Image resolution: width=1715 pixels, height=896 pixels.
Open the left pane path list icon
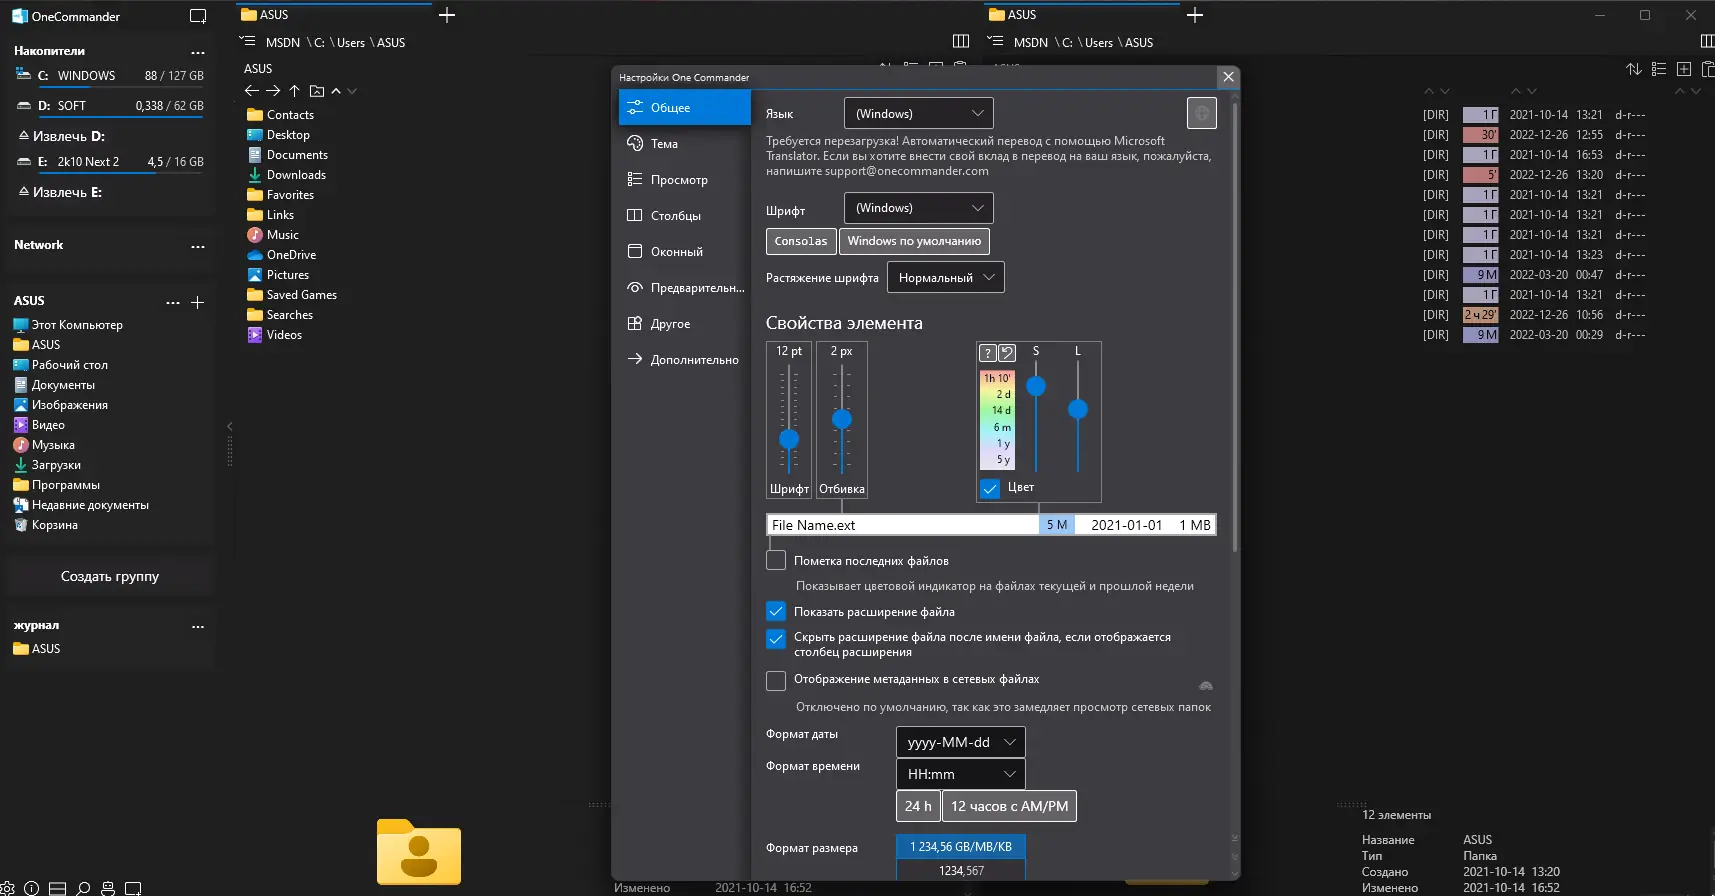(x=248, y=42)
